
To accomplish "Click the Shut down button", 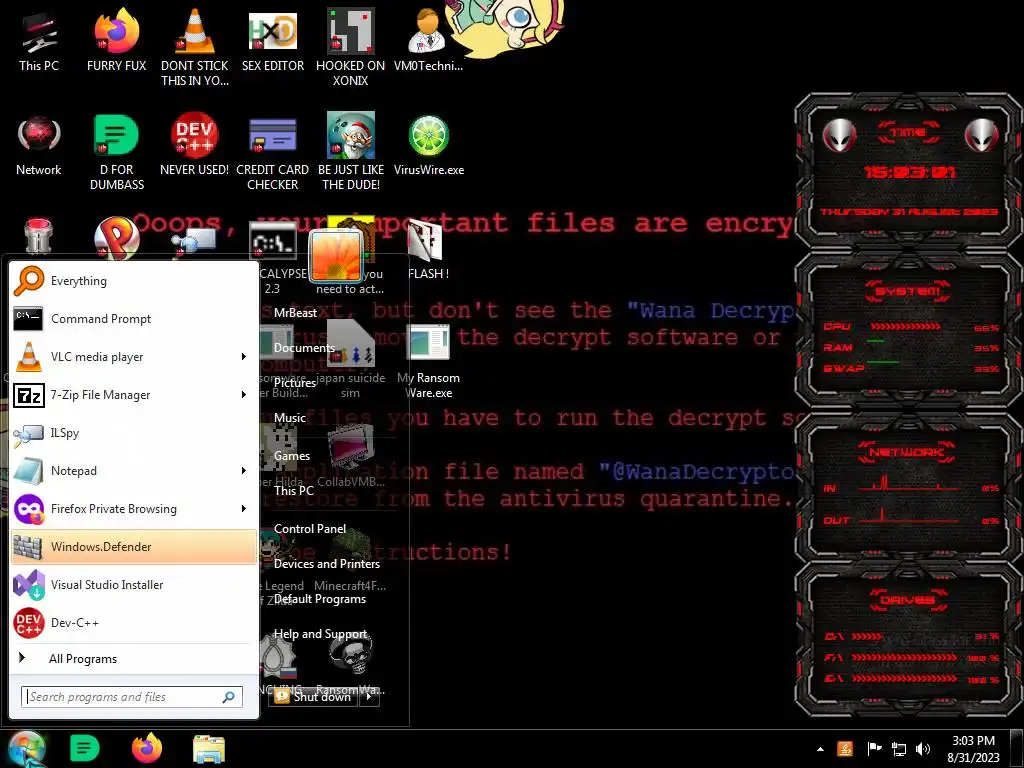I will click(x=313, y=697).
